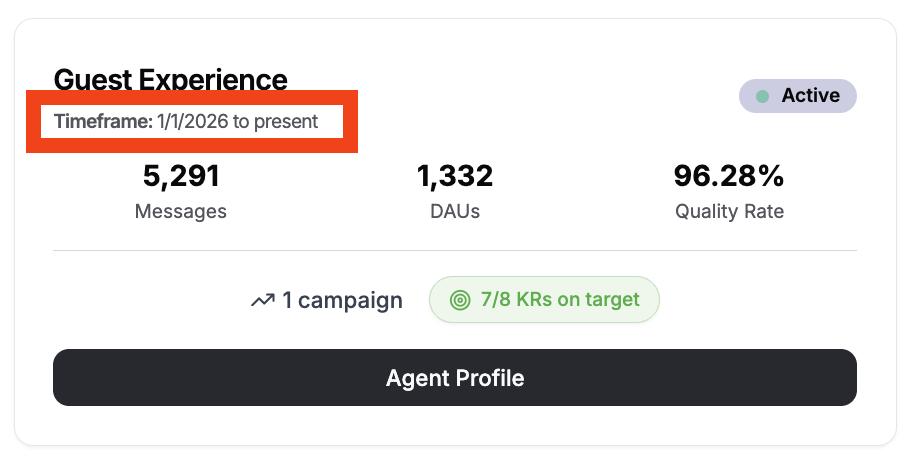Click the Active status label text
This screenshot has height=466, width=914.
810,96
